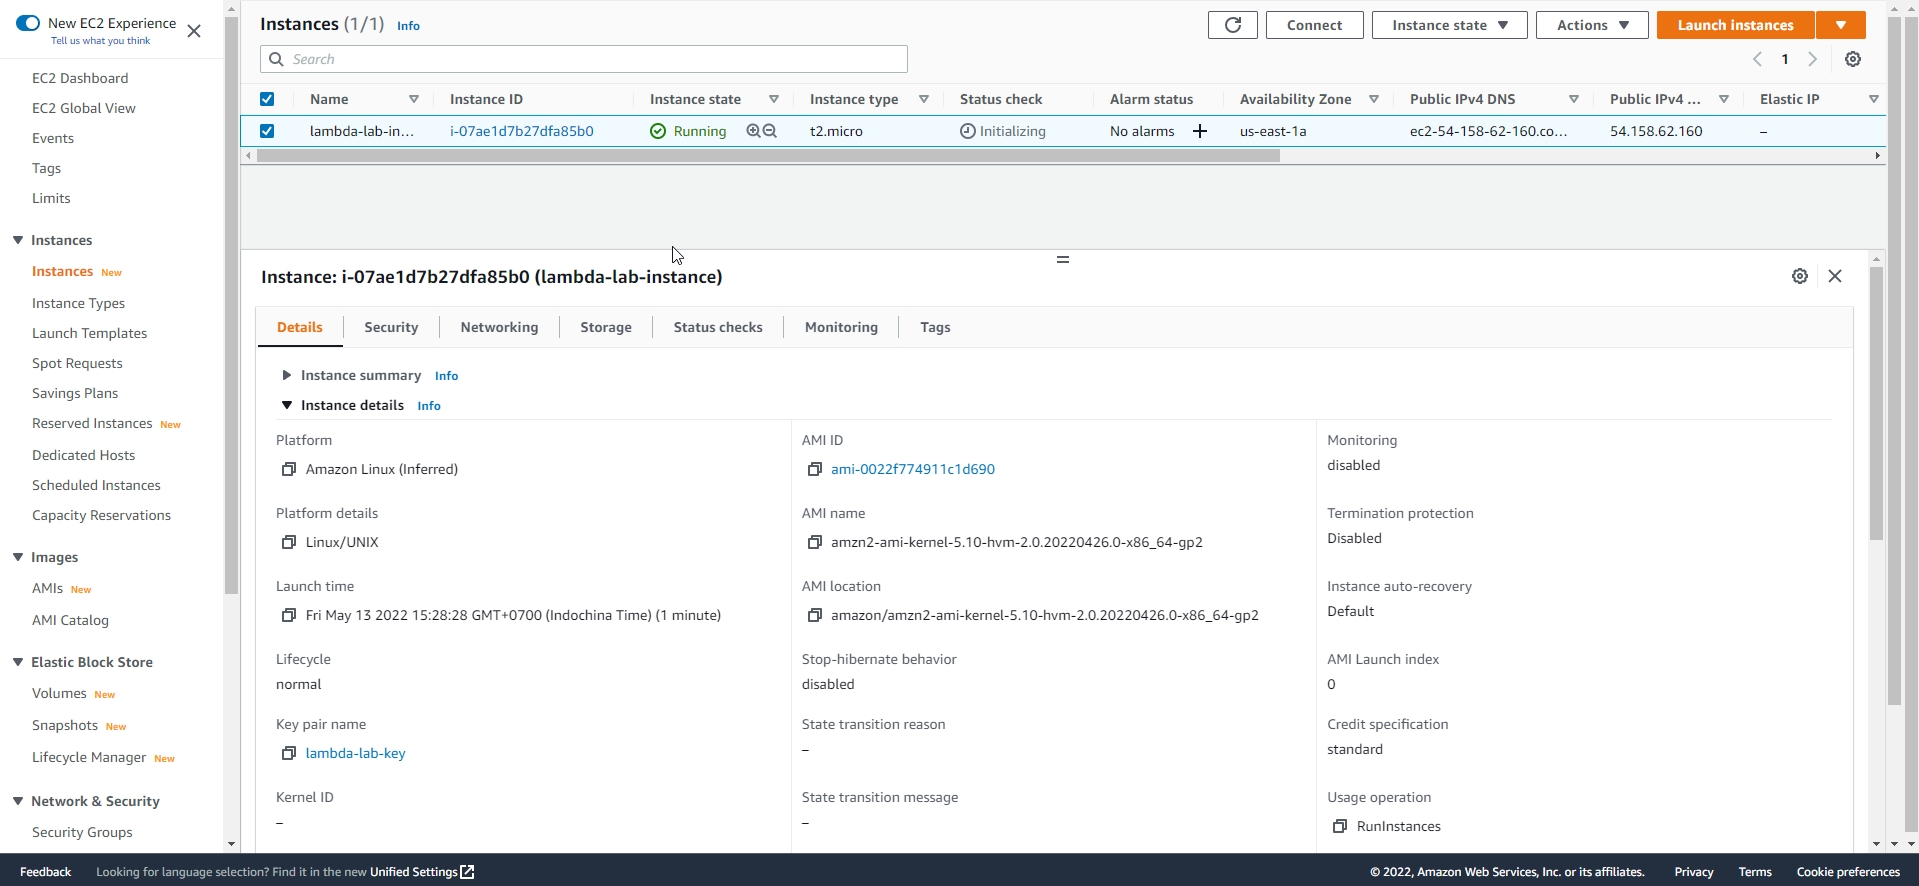This screenshot has width=1919, height=886.
Task: Click the Connect button
Action: tap(1314, 25)
